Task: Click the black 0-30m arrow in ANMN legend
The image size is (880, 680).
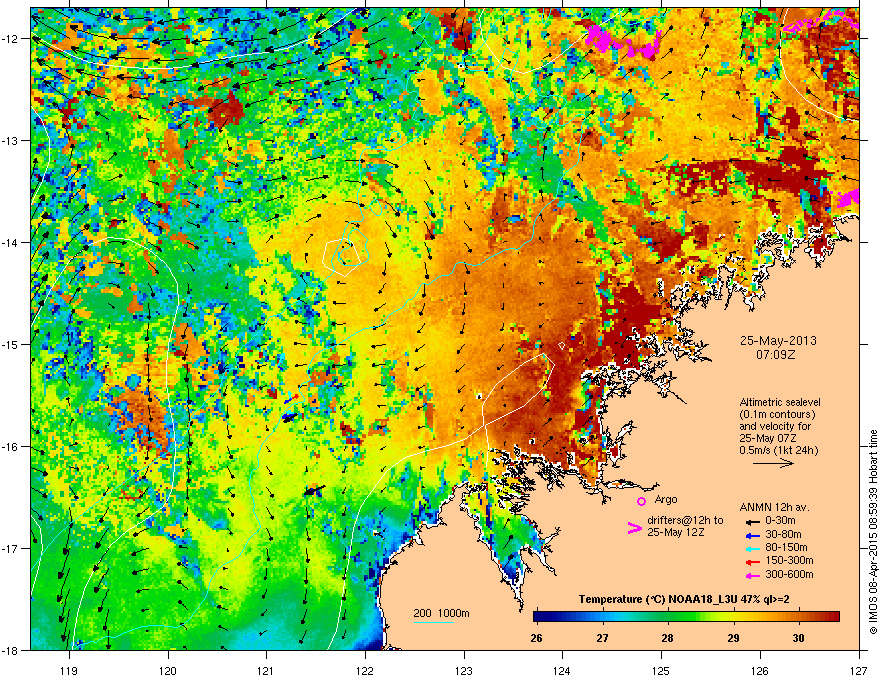Action: [752, 521]
